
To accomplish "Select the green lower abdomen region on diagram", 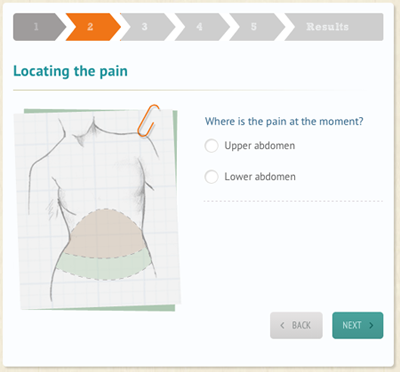I will tap(102, 267).
